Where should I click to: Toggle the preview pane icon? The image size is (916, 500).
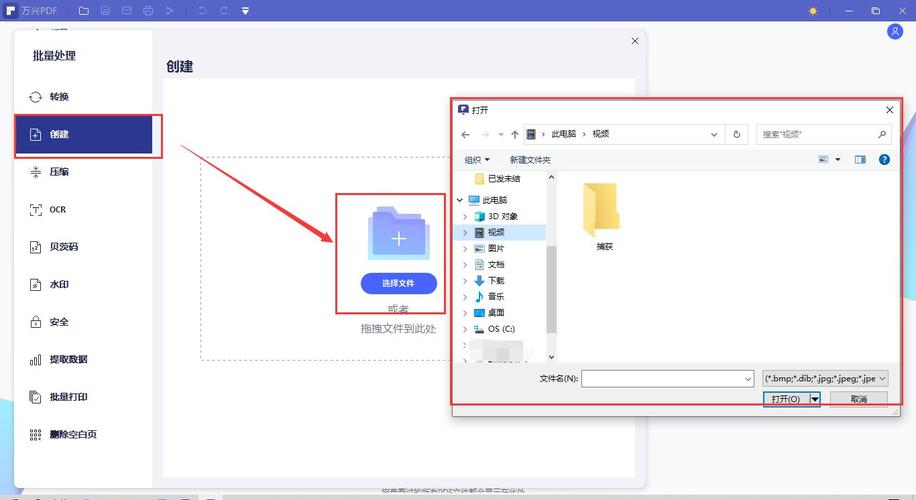(x=860, y=159)
